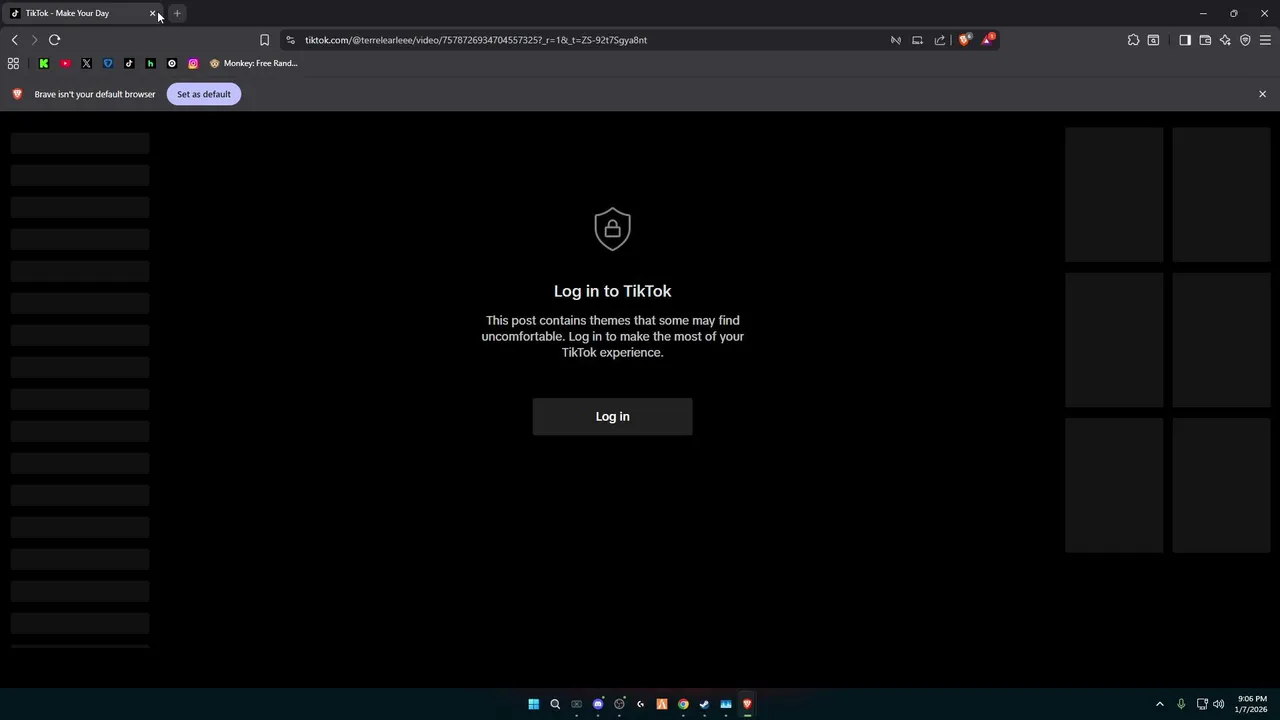
Task: Click the media/no-sound icon in address bar
Action: 896,40
